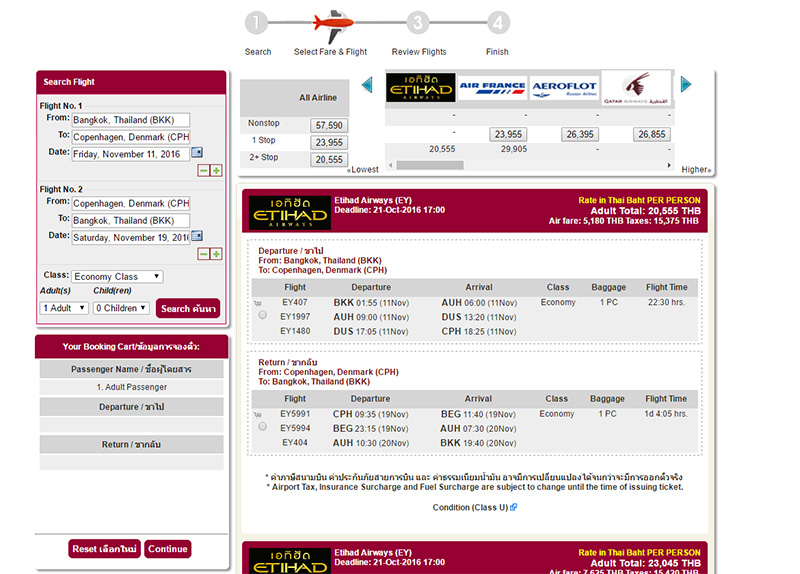The height and width of the screenshot is (574, 800).
Task: Select Aeroflot price 26,395
Action: tap(580, 134)
